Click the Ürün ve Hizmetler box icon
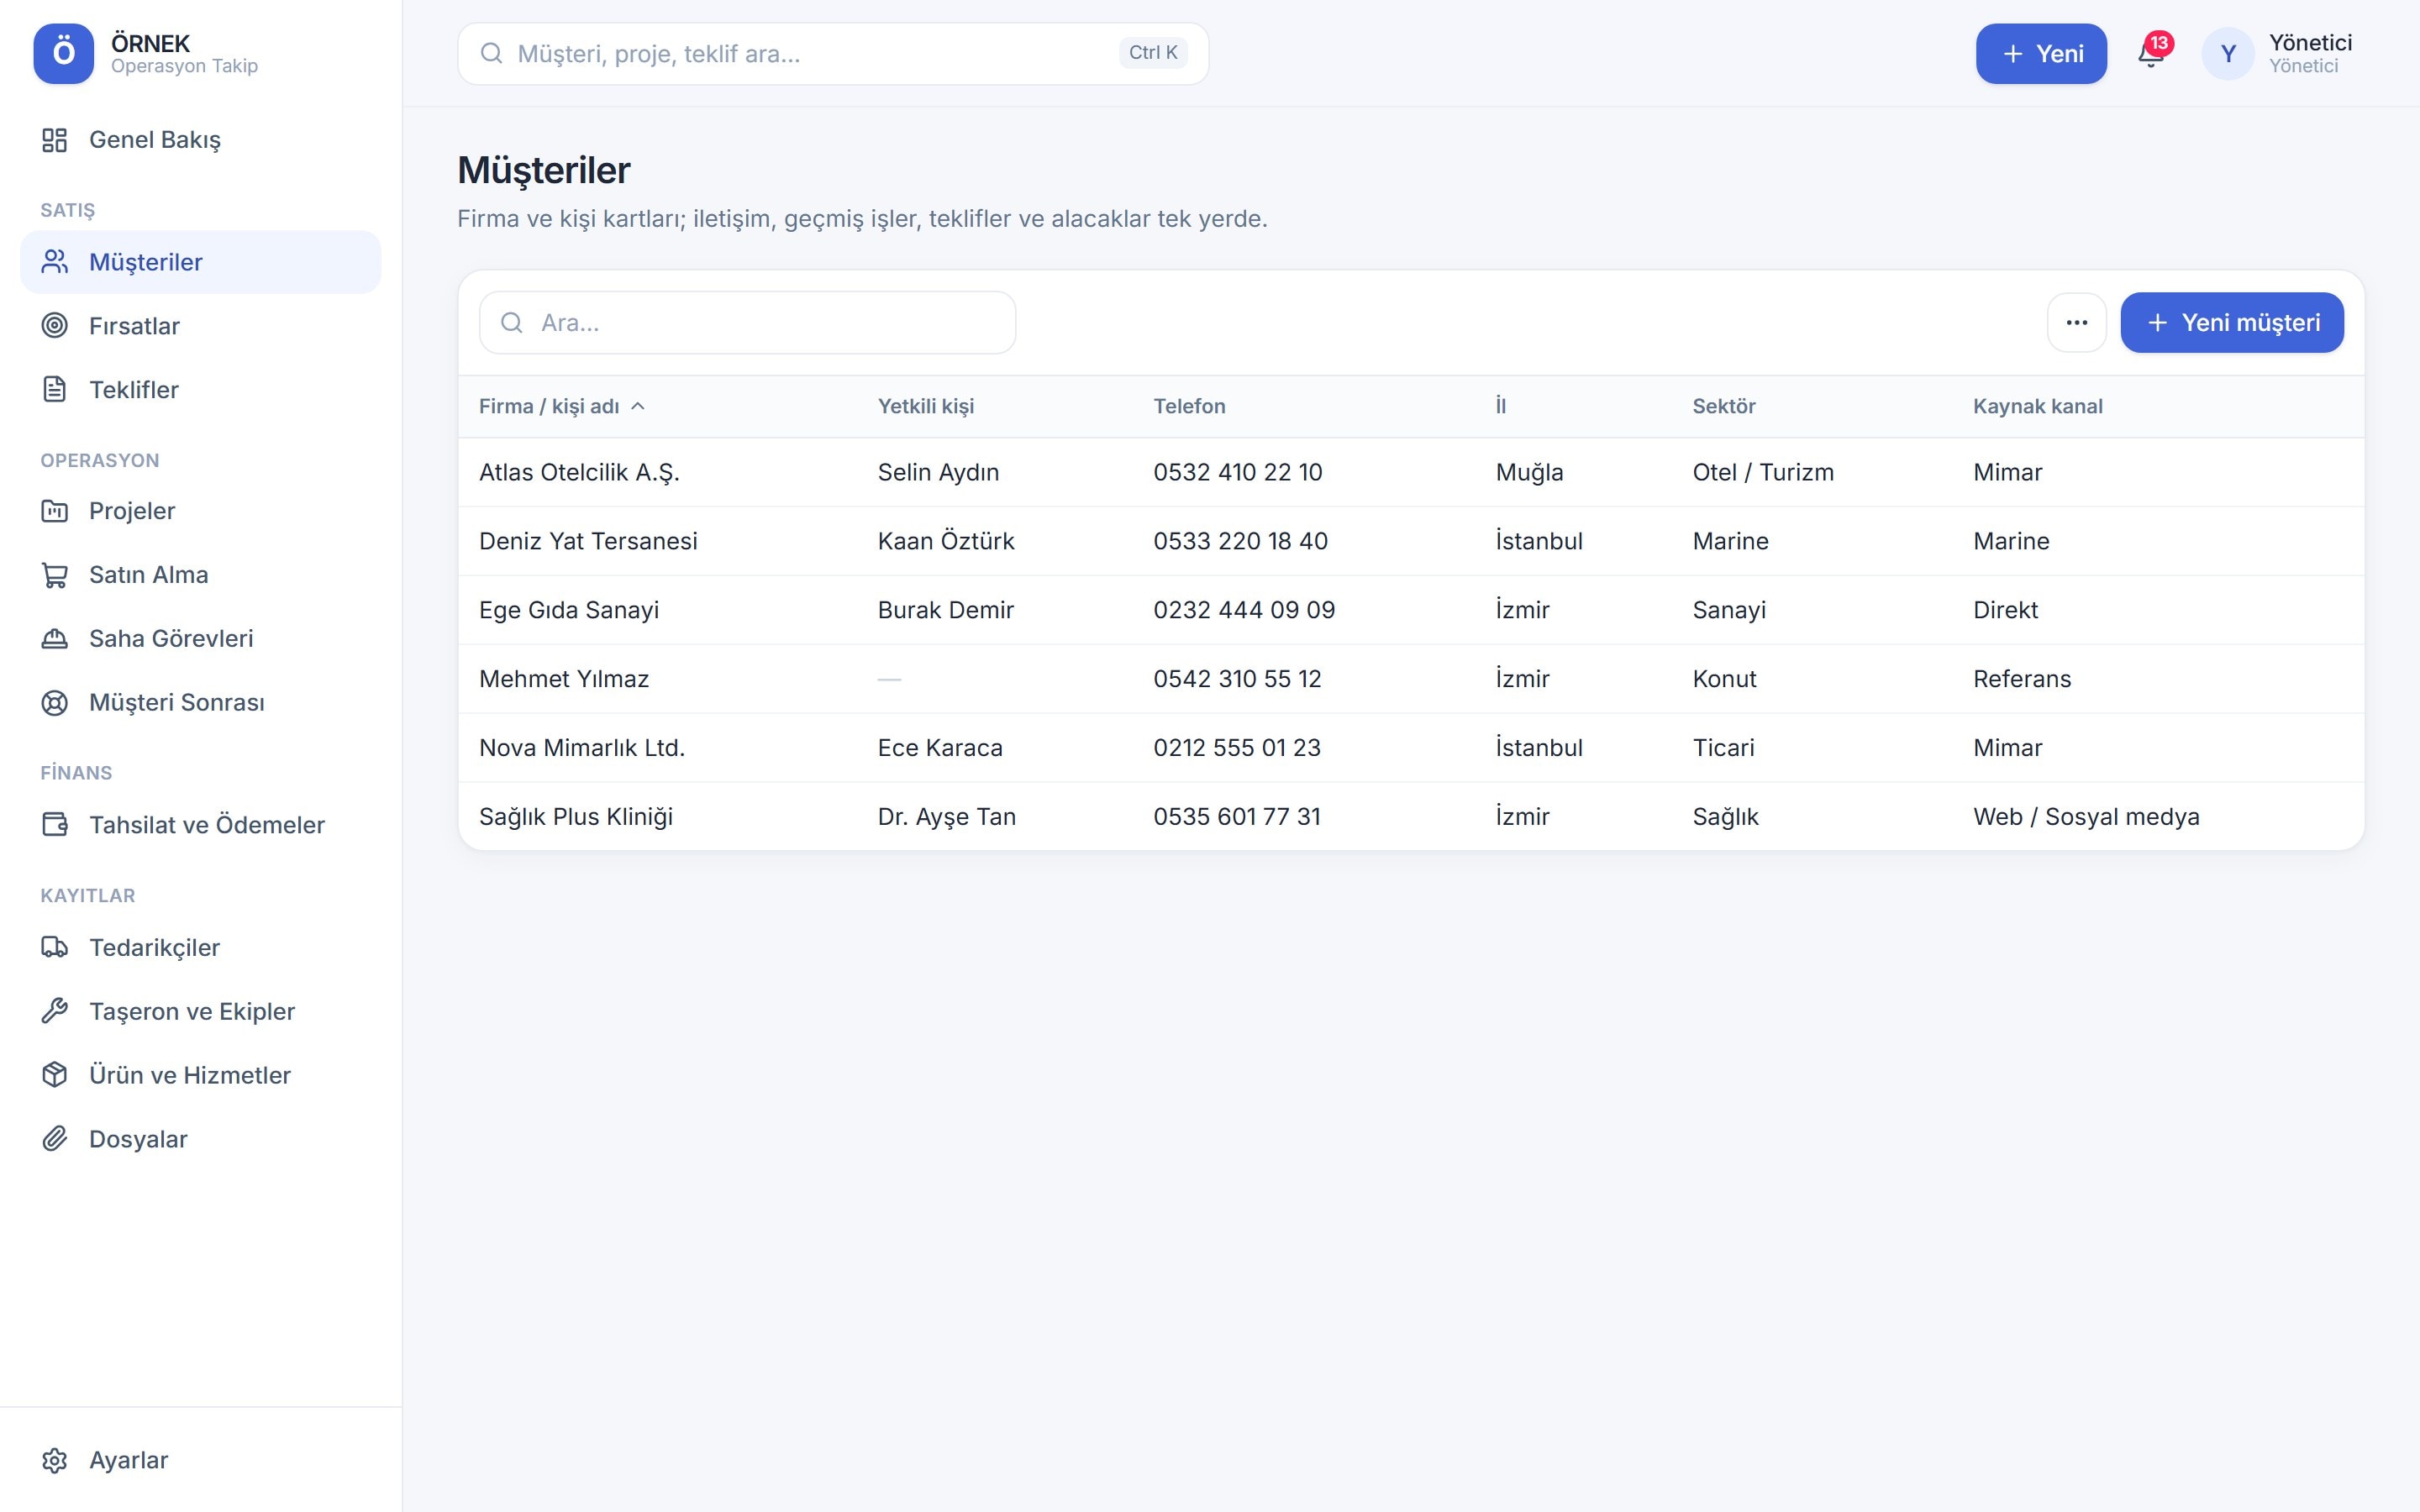The image size is (2420, 1512). [x=55, y=1075]
